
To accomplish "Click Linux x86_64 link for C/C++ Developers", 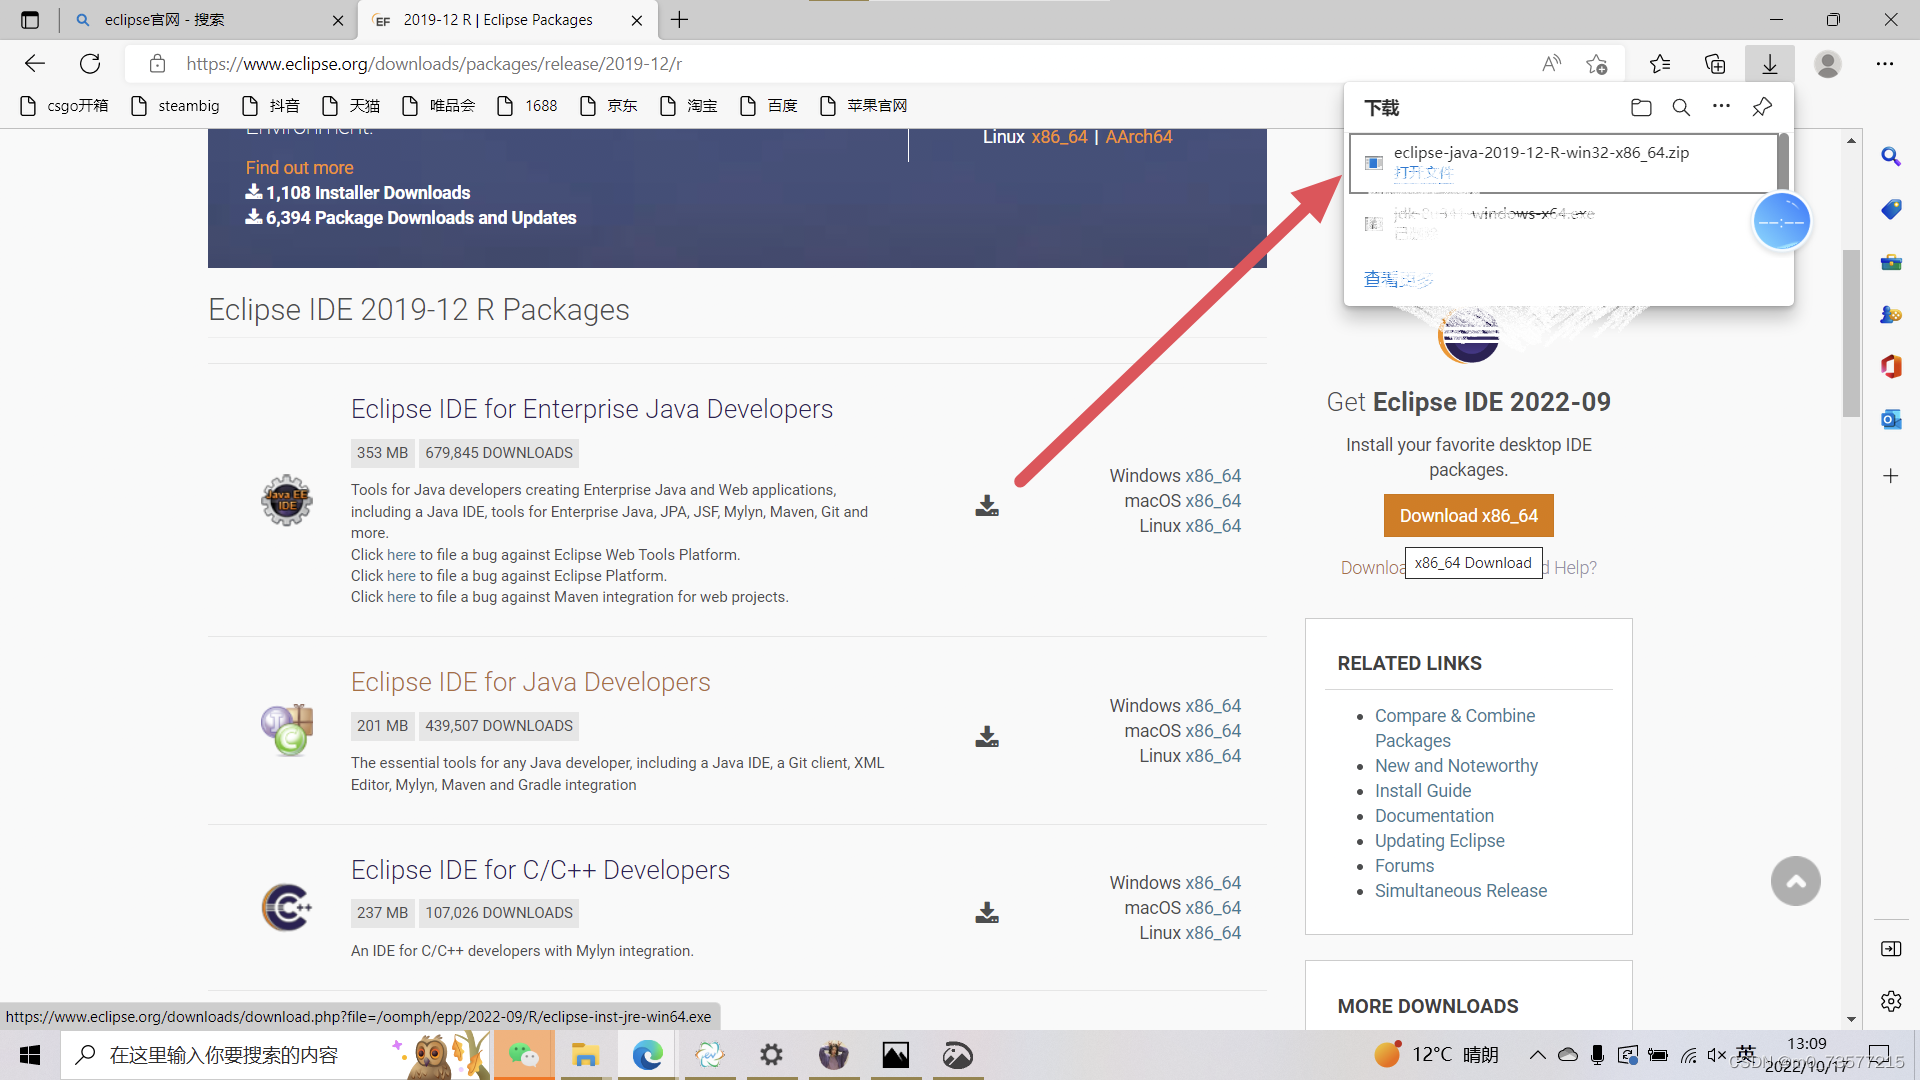I will [x=1213, y=933].
